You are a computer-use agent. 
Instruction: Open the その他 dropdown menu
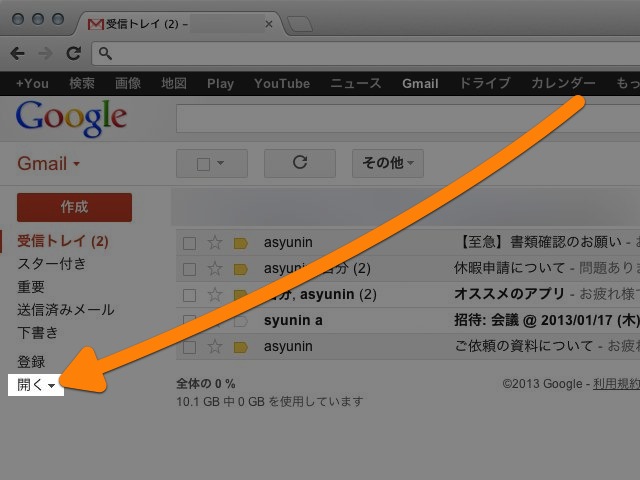coord(388,163)
